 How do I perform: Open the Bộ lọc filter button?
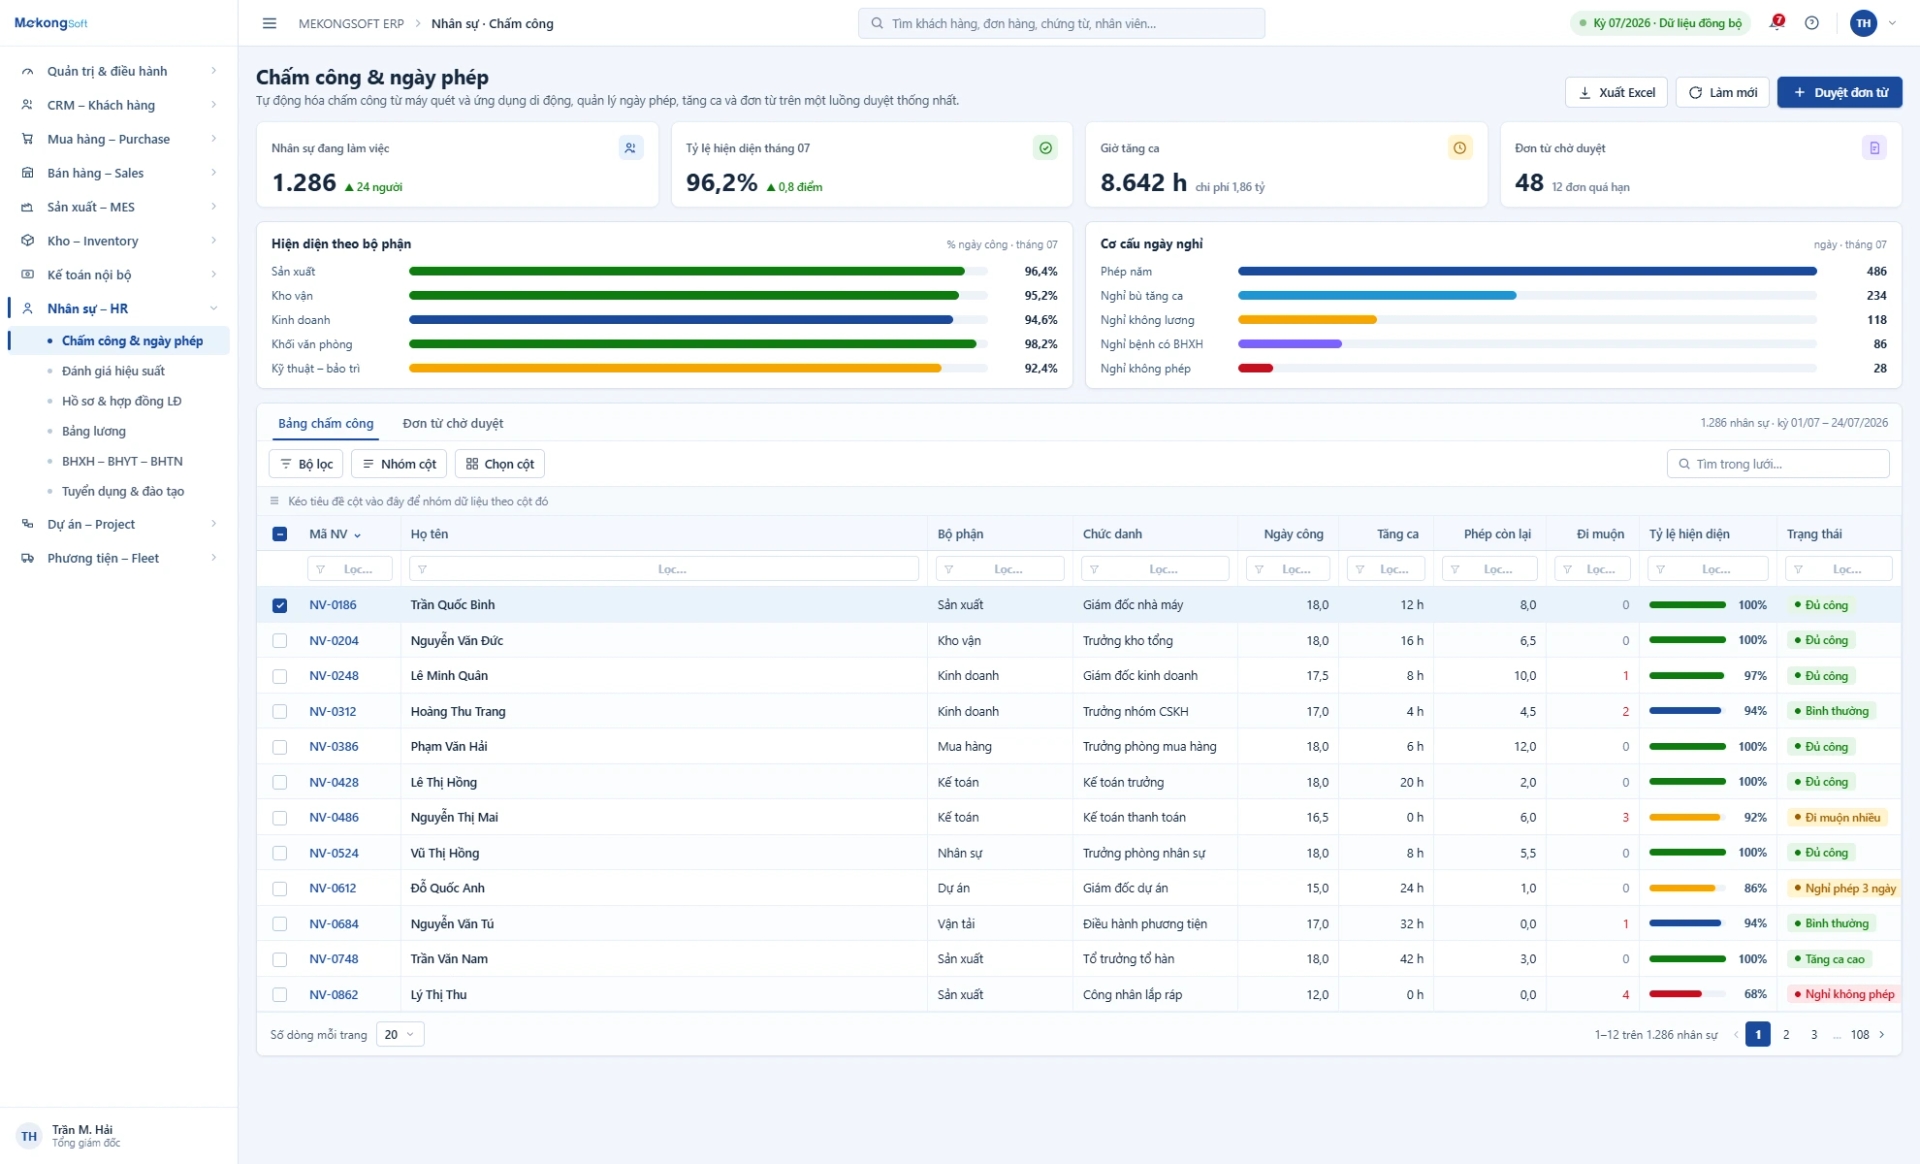pyautogui.click(x=306, y=464)
